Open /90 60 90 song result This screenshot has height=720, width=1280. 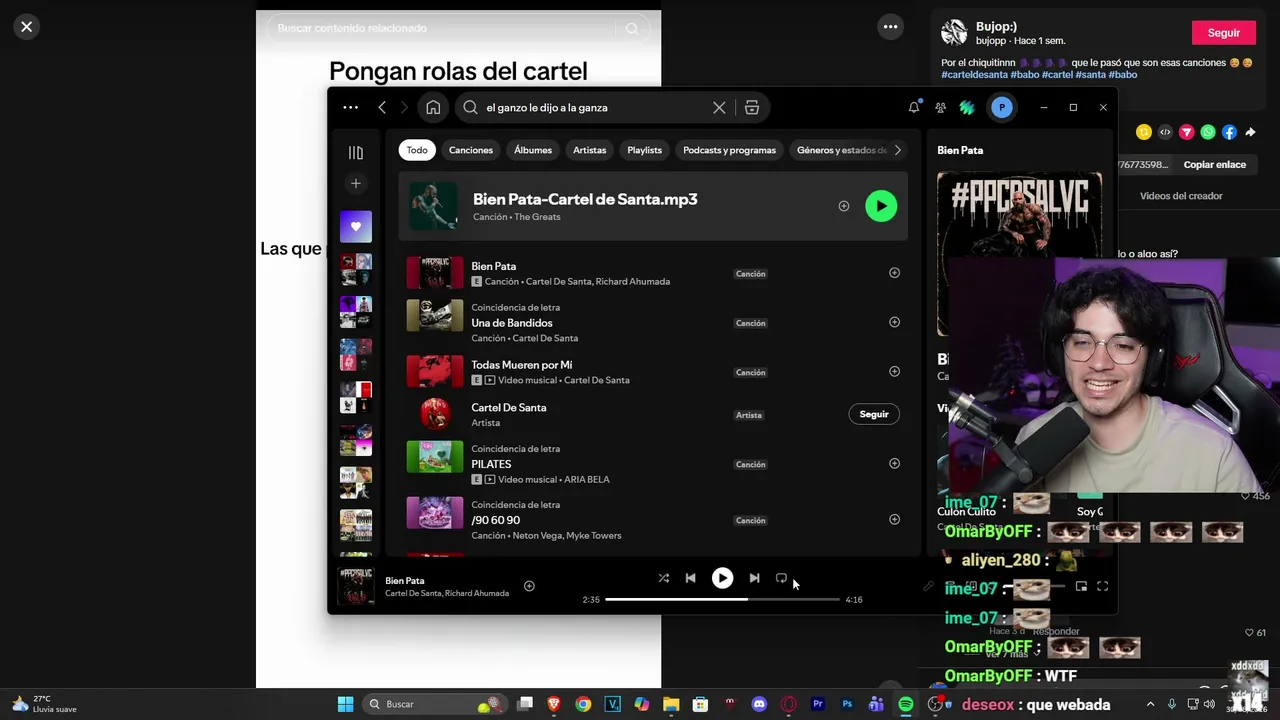pos(653,519)
